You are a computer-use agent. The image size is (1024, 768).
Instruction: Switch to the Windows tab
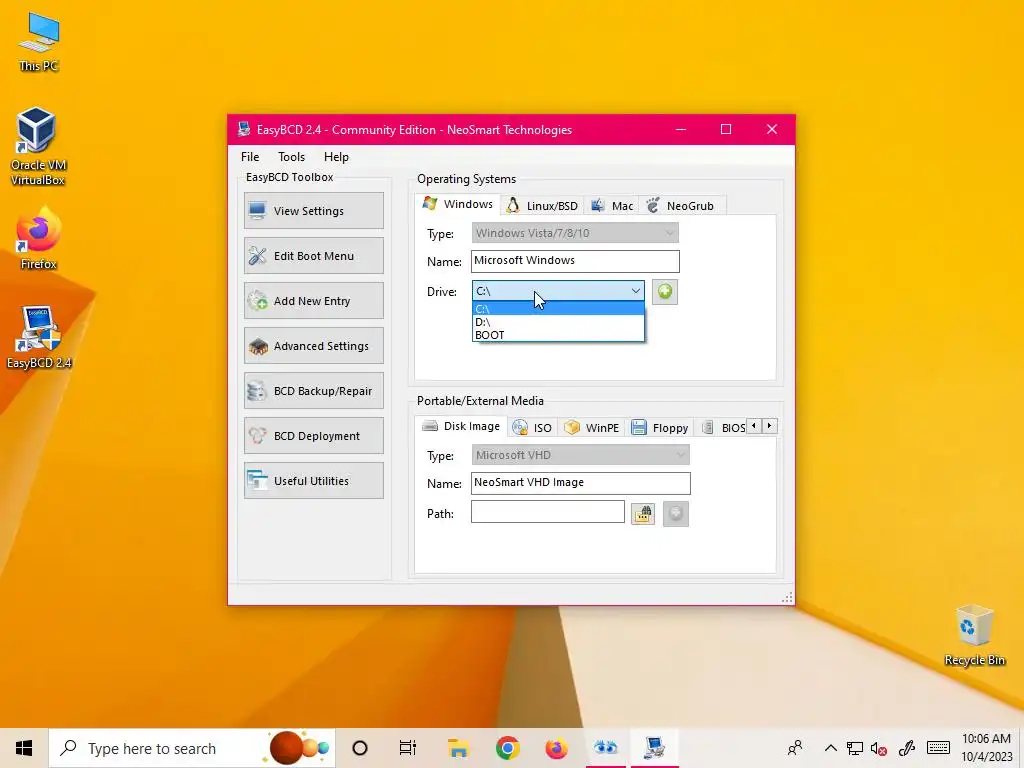(458, 204)
